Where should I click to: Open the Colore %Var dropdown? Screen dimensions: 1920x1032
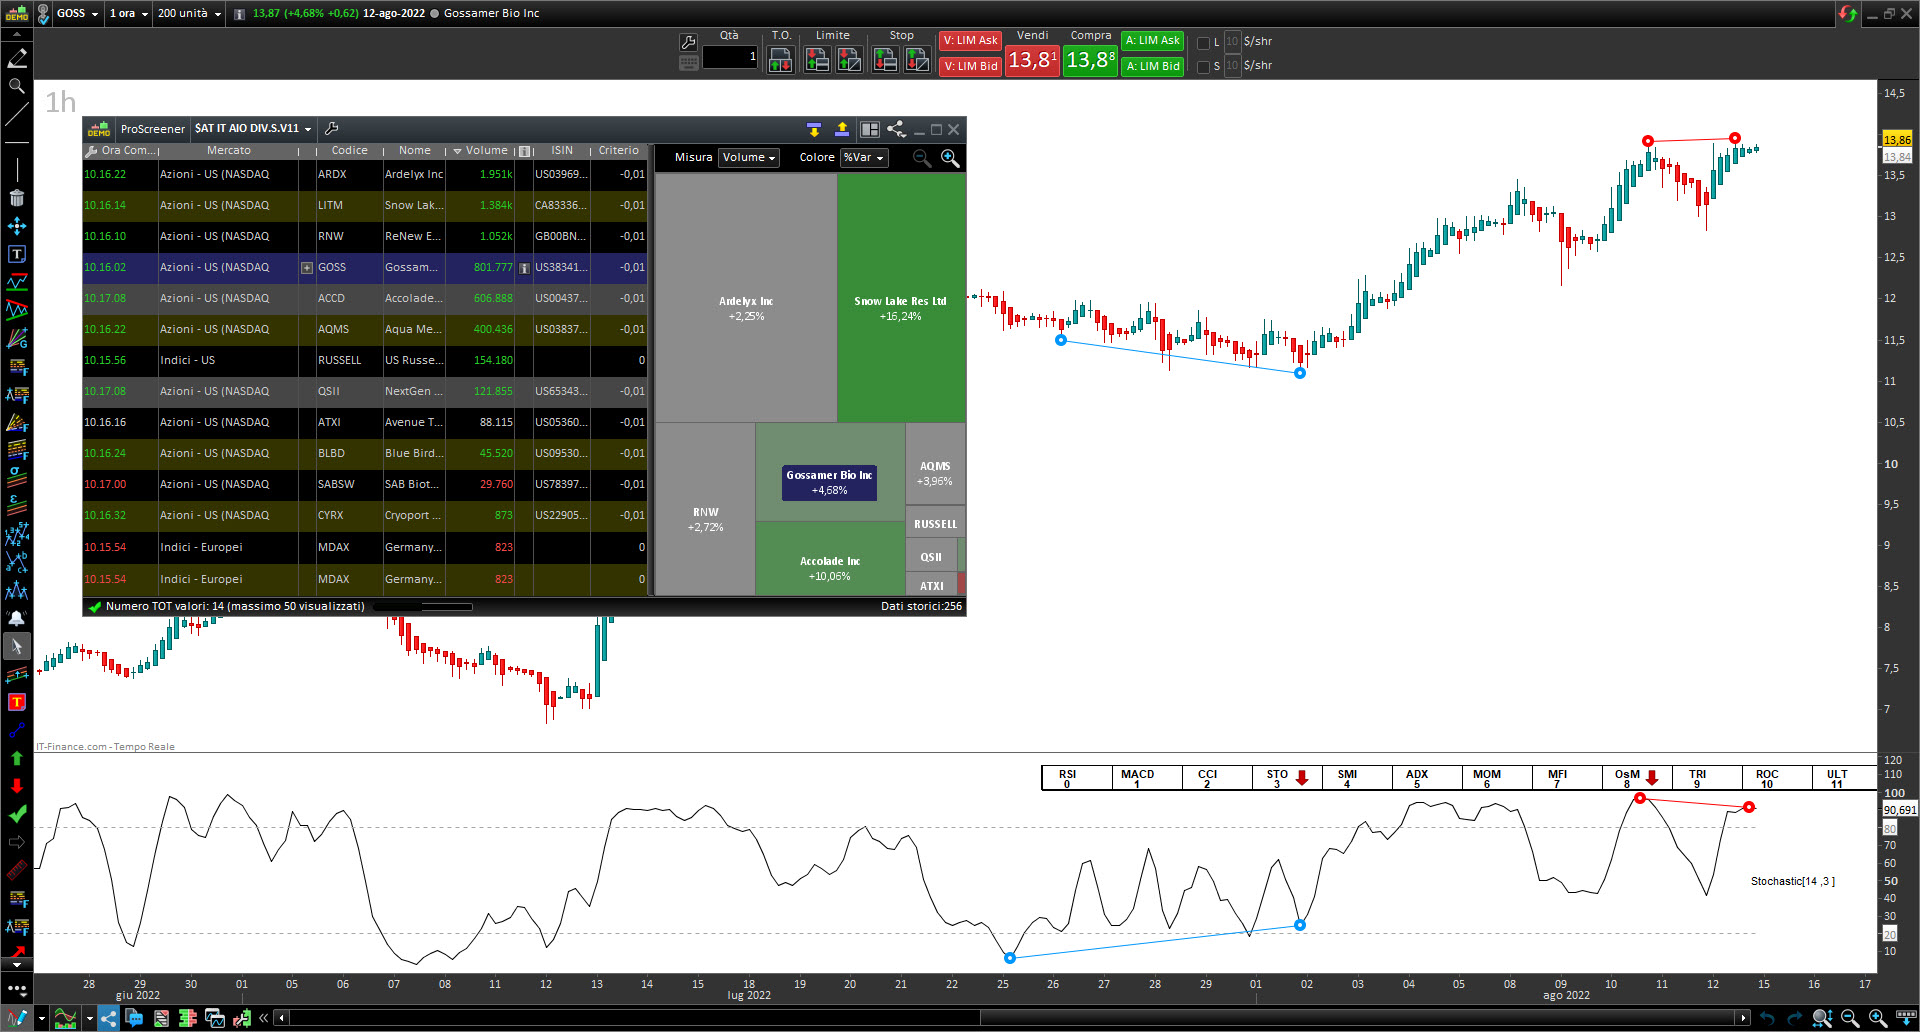click(x=865, y=158)
